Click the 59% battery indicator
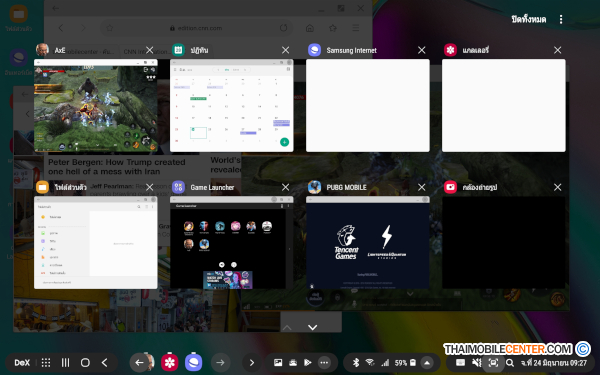This screenshot has height=375, width=600. (405, 362)
